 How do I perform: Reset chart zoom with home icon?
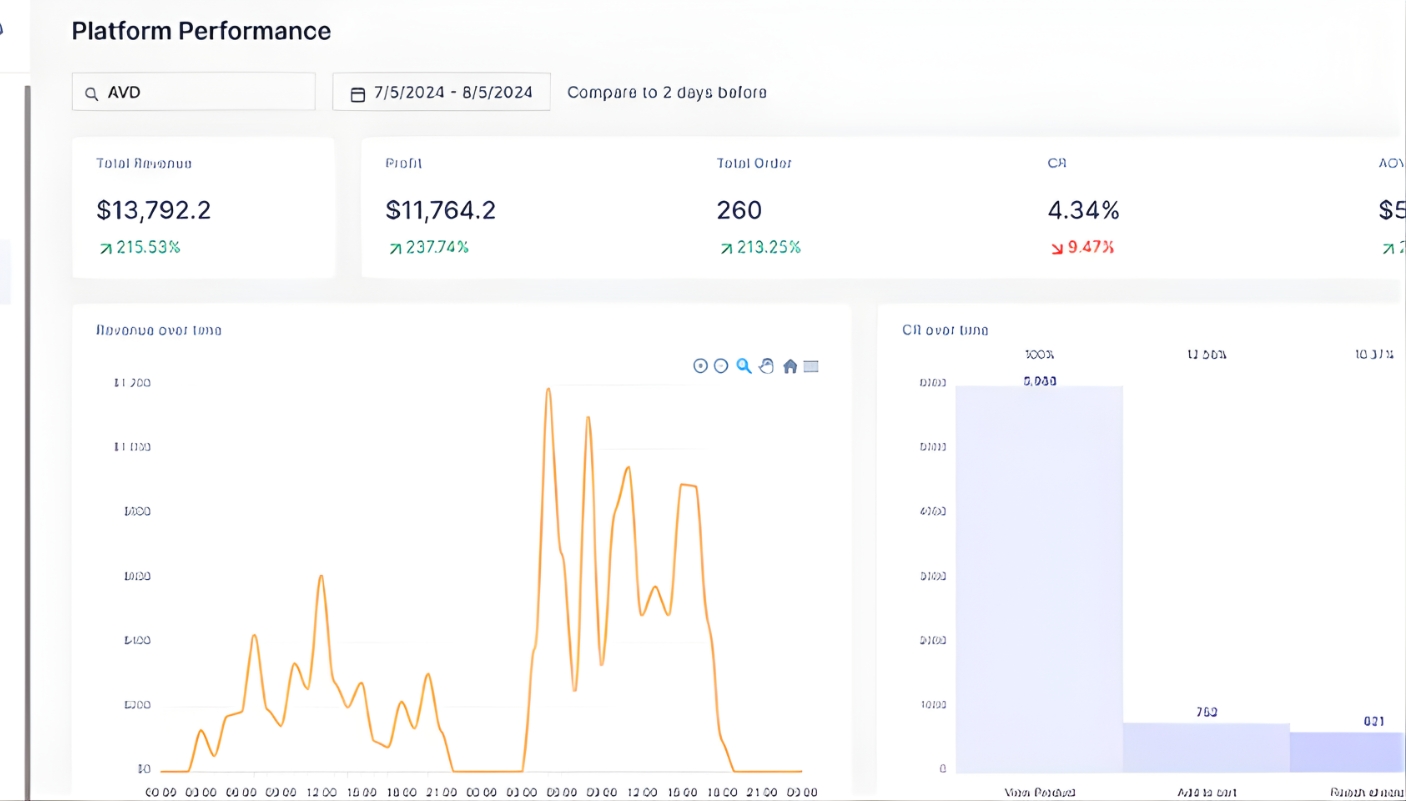tap(790, 366)
